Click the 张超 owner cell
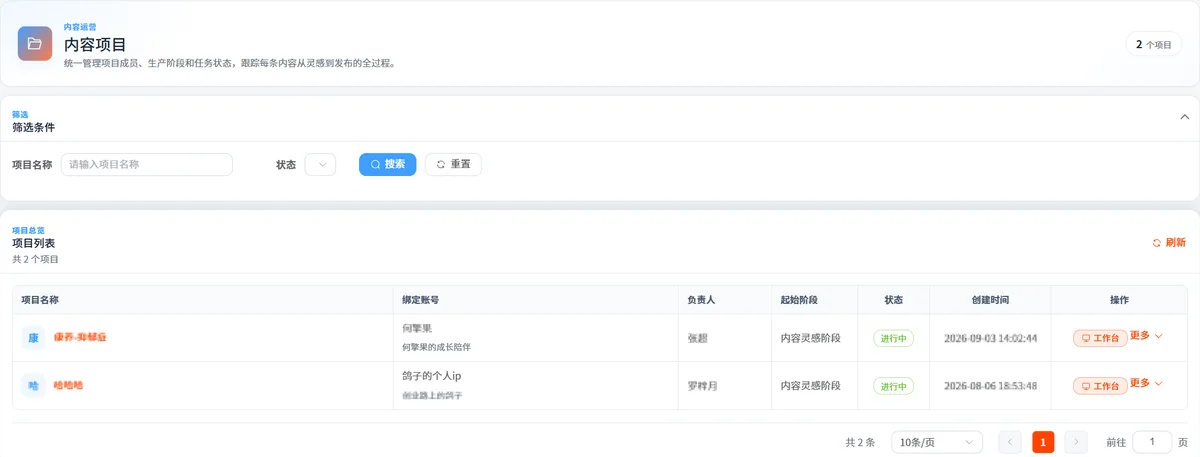 click(x=698, y=338)
